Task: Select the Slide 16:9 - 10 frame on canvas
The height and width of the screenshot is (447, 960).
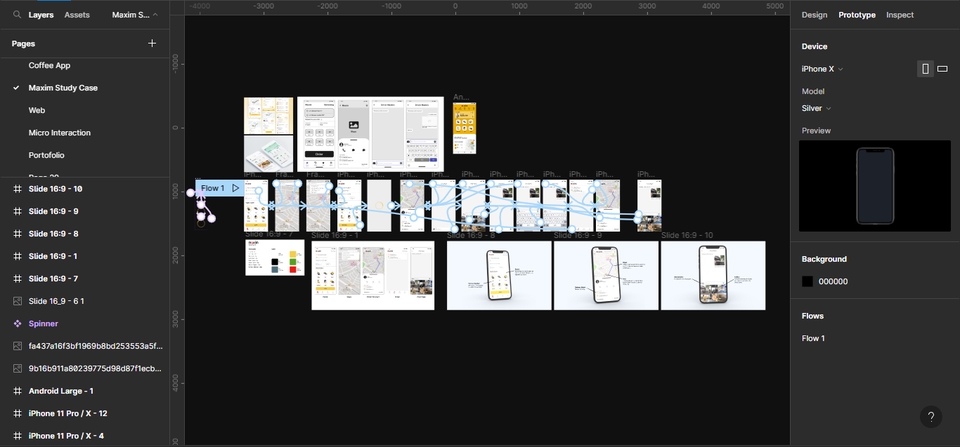Action: pos(713,275)
